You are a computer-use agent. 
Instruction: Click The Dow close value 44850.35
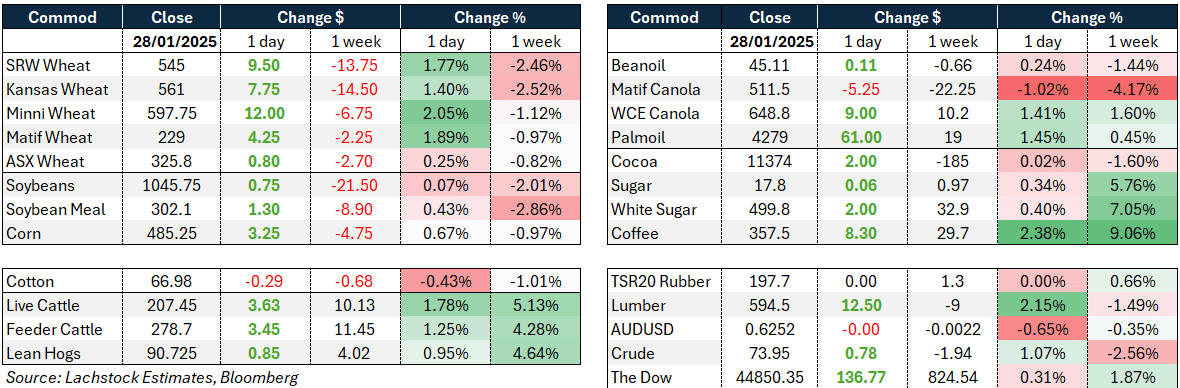click(770, 377)
